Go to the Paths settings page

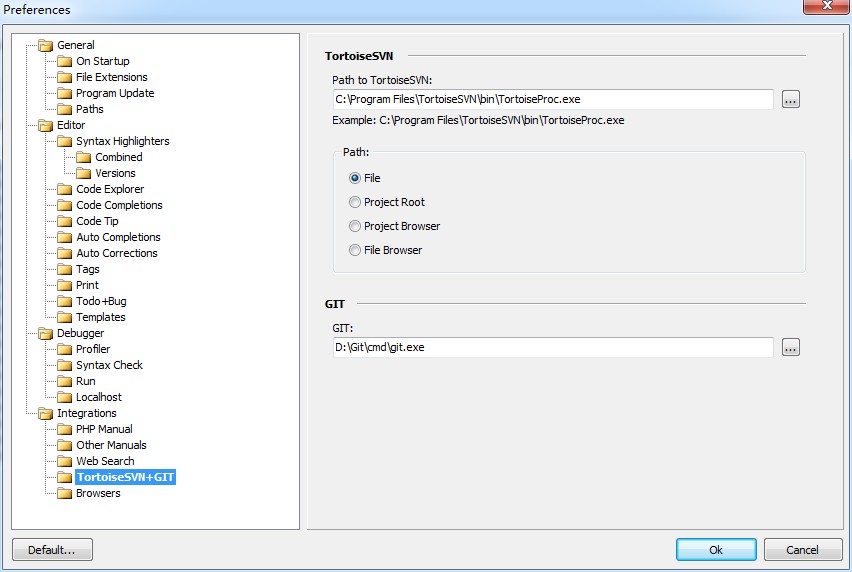(90, 109)
